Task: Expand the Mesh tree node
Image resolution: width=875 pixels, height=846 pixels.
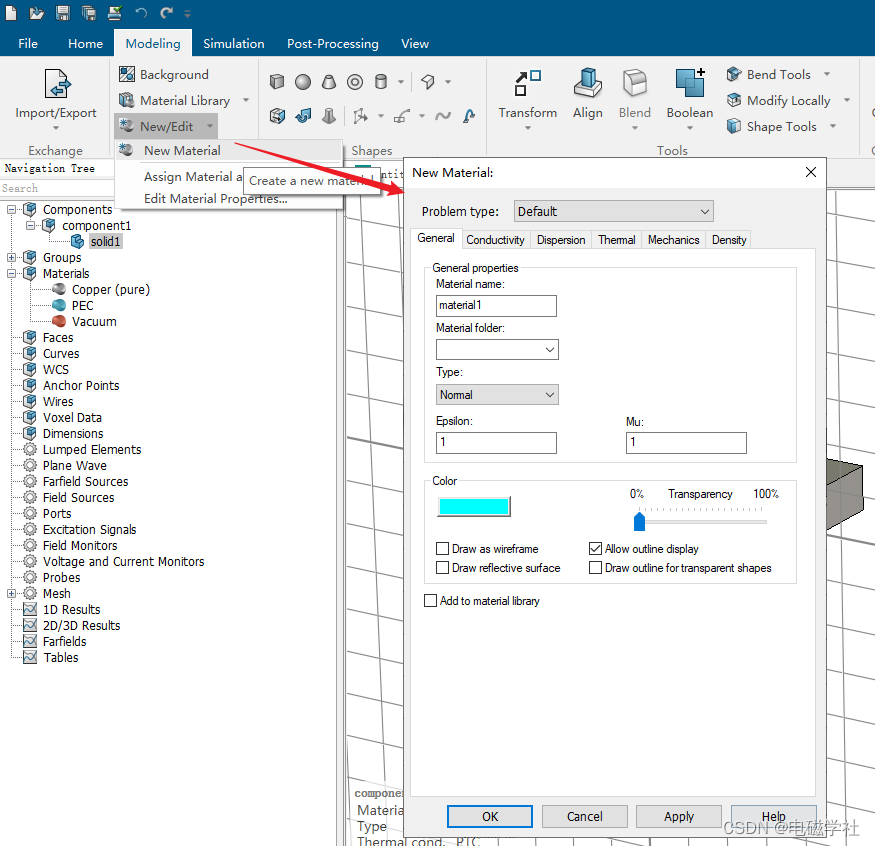Action: coord(11,594)
